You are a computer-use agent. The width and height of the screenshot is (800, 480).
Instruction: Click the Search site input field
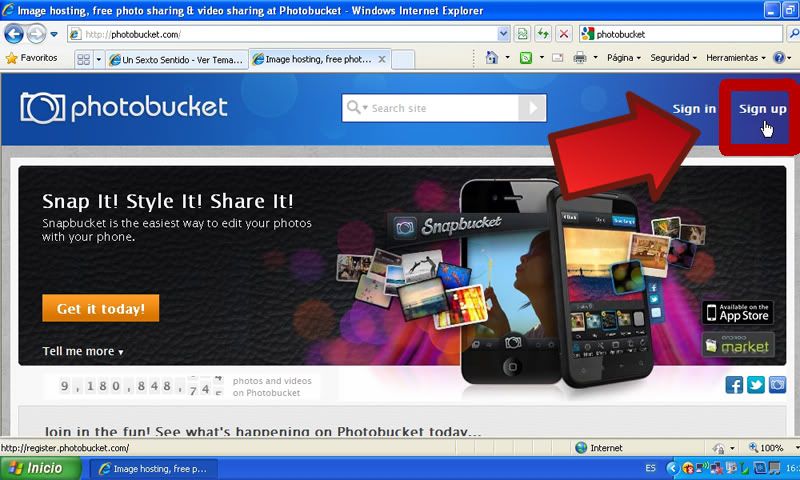[x=443, y=108]
